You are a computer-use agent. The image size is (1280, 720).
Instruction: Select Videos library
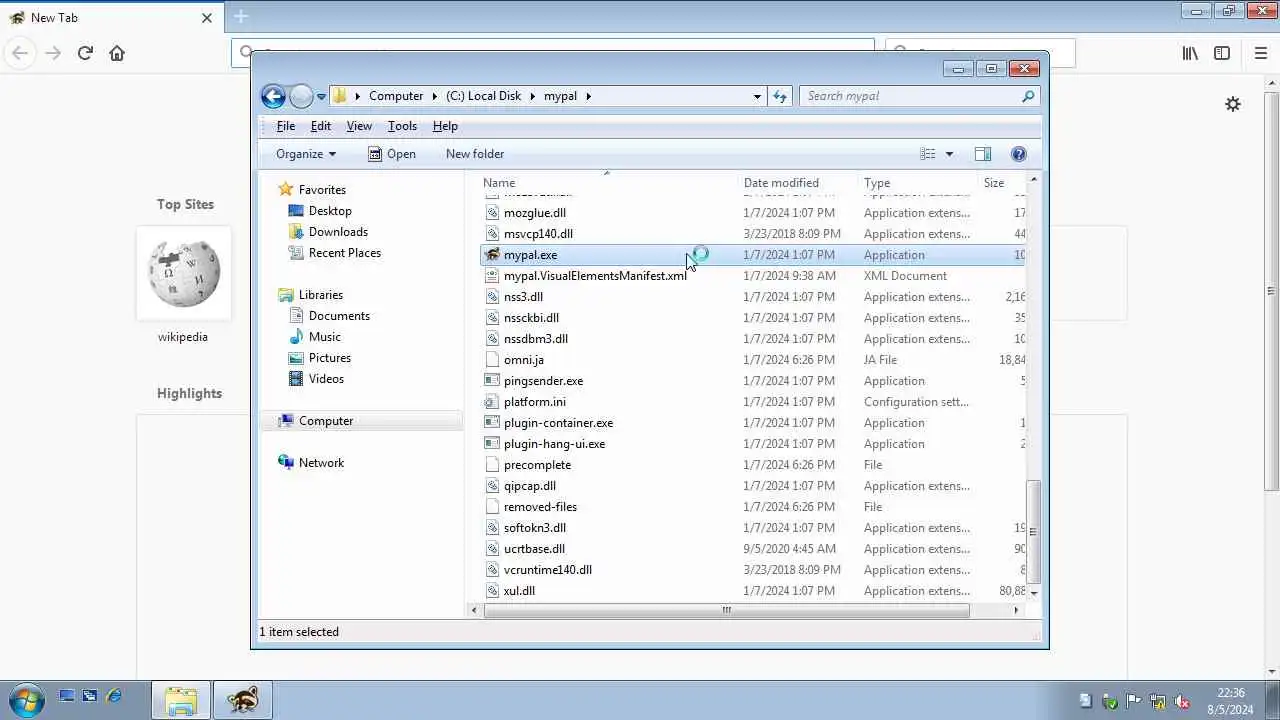click(326, 379)
